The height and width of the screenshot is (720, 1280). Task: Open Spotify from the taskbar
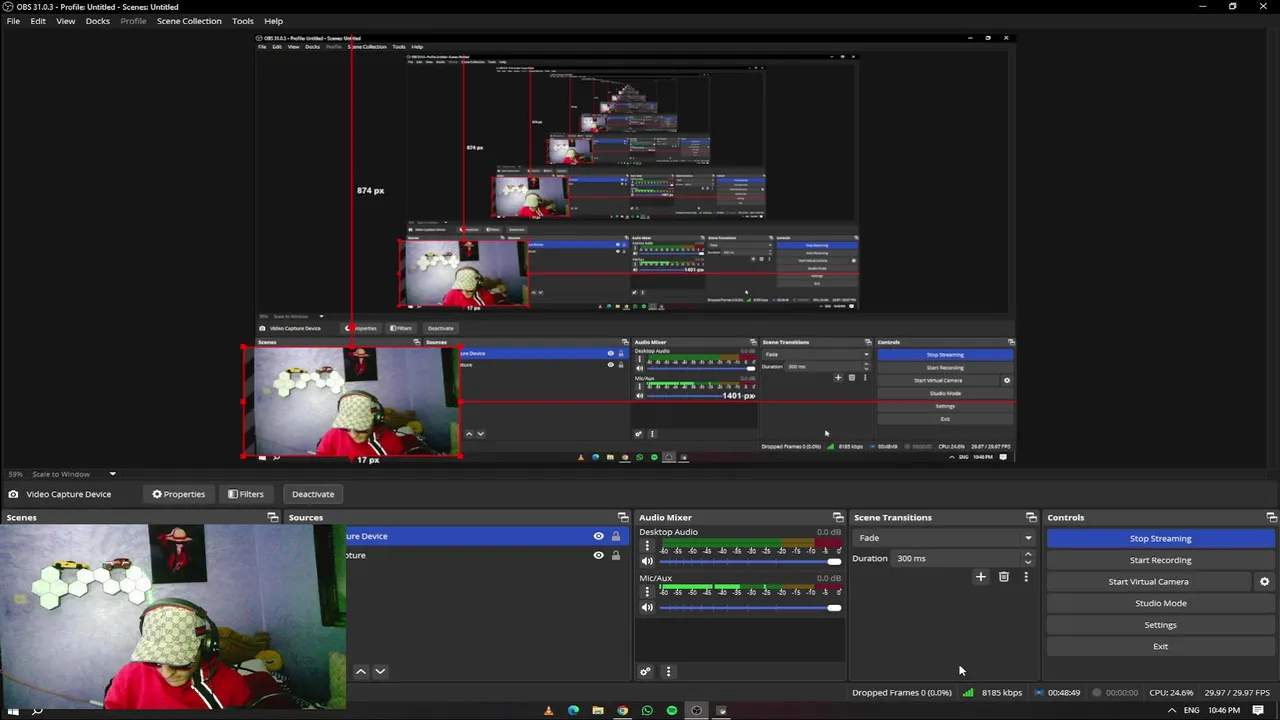672,711
